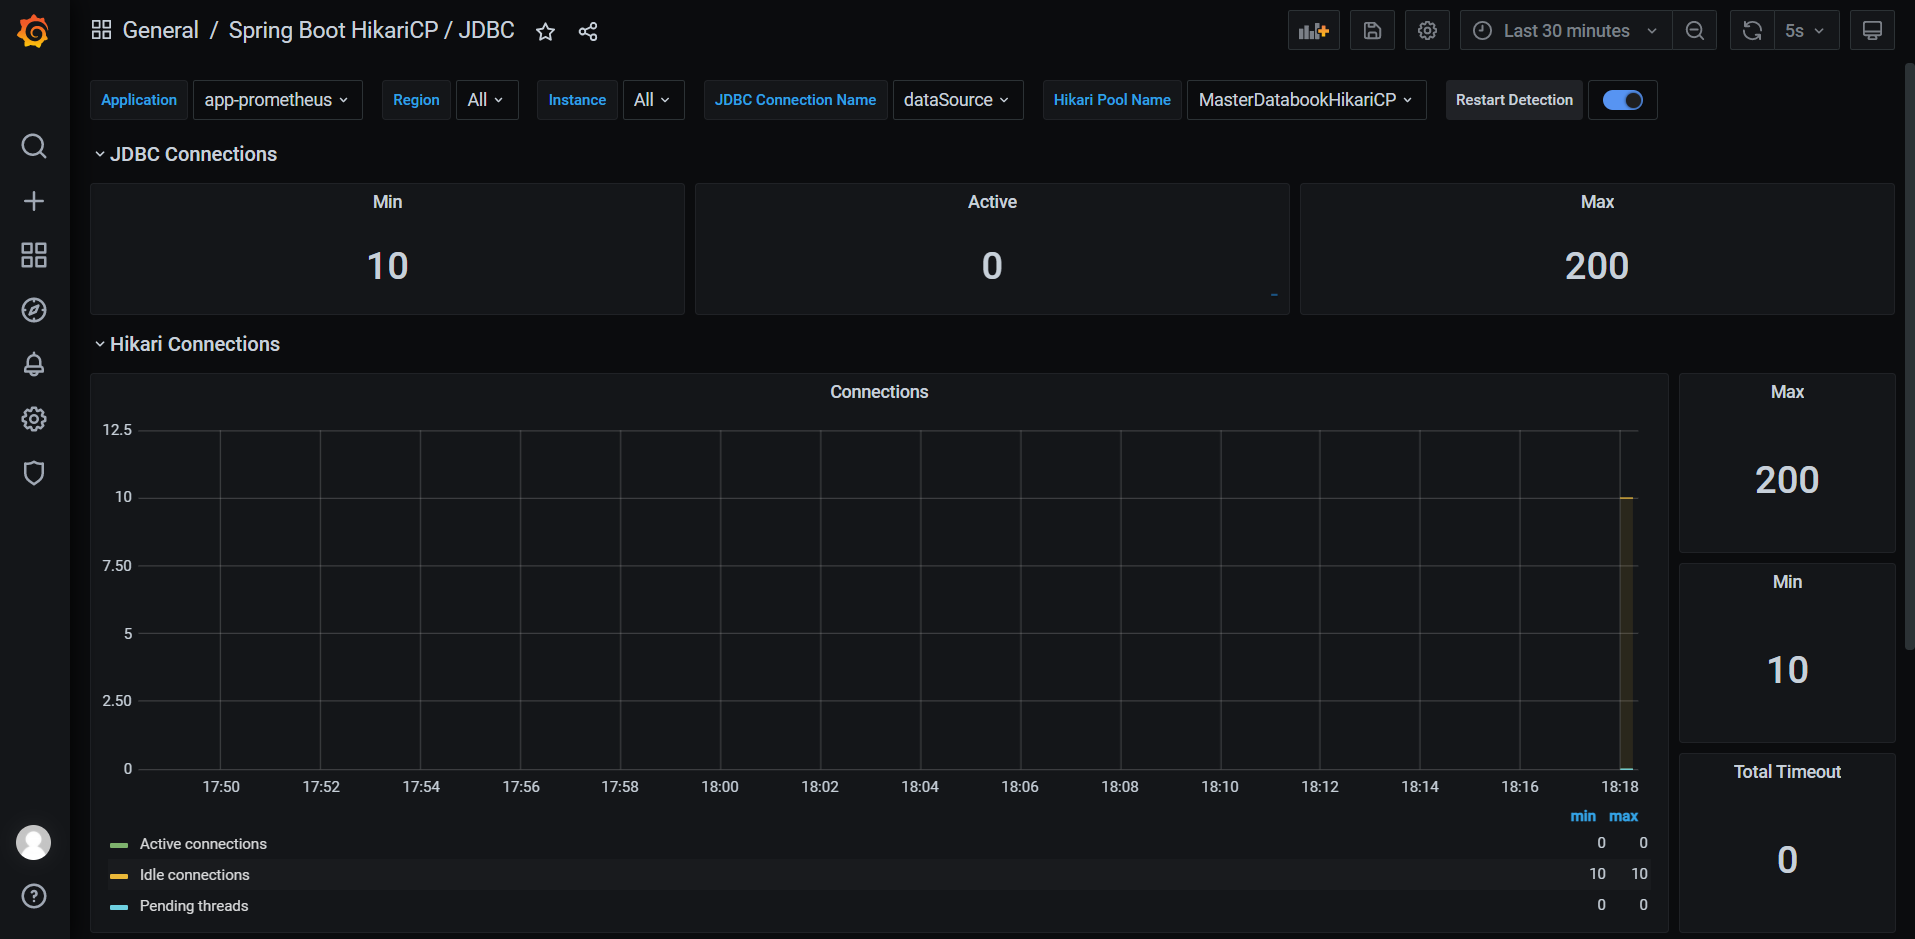Toggle the Active connections legend series
The width and height of the screenshot is (1915, 939).
tap(203, 844)
